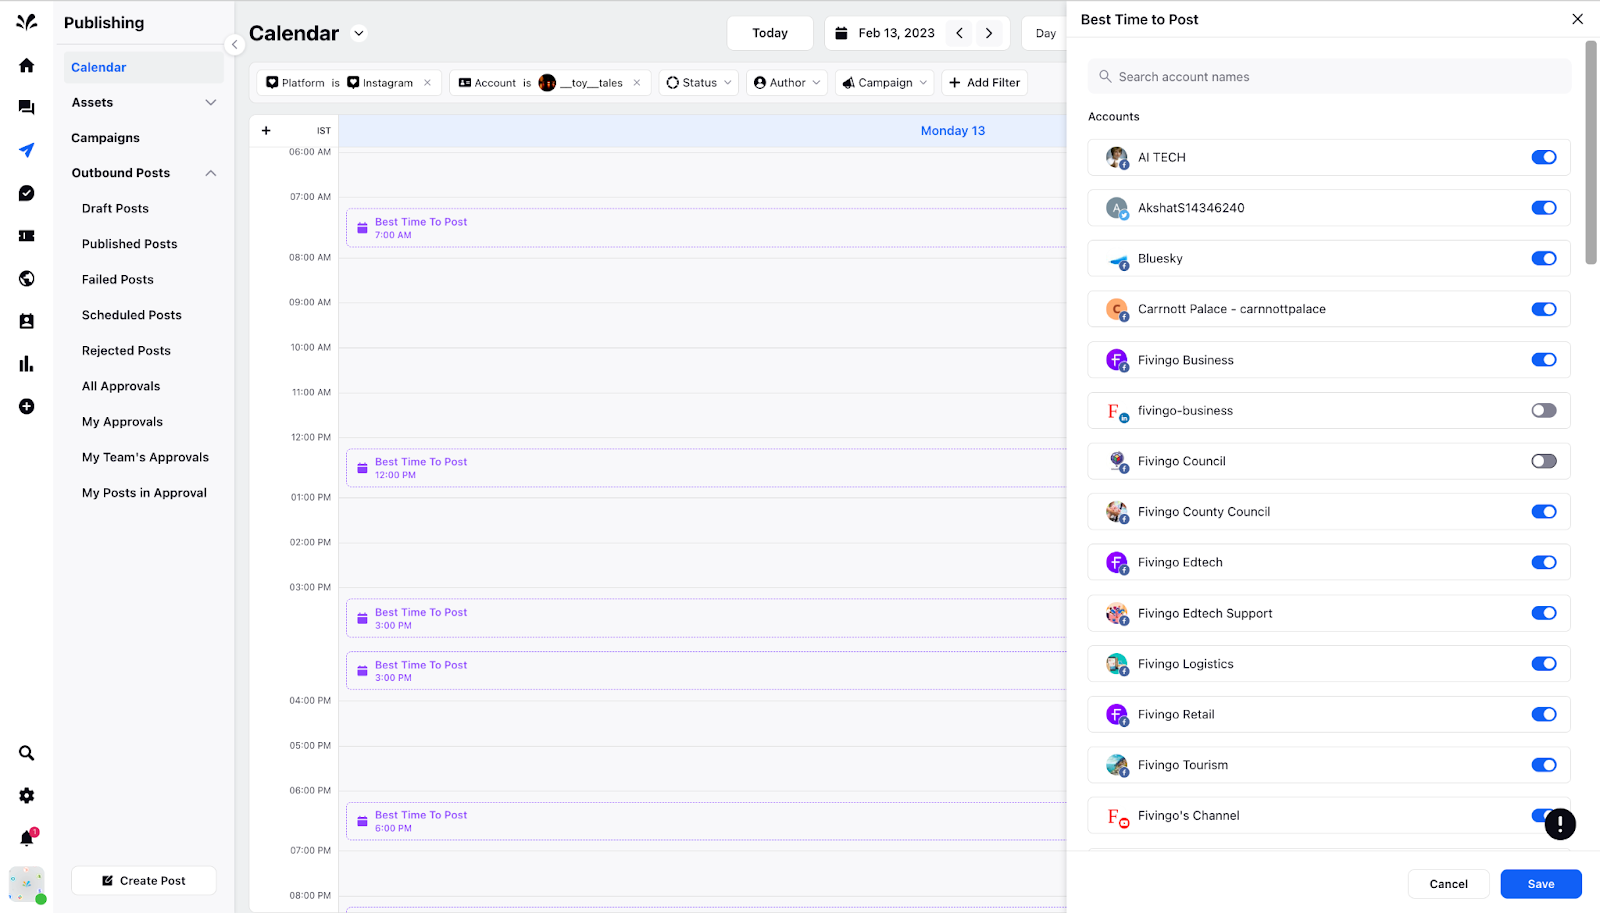Click the globe icon in left rail
1600x913 pixels.
pyautogui.click(x=27, y=279)
